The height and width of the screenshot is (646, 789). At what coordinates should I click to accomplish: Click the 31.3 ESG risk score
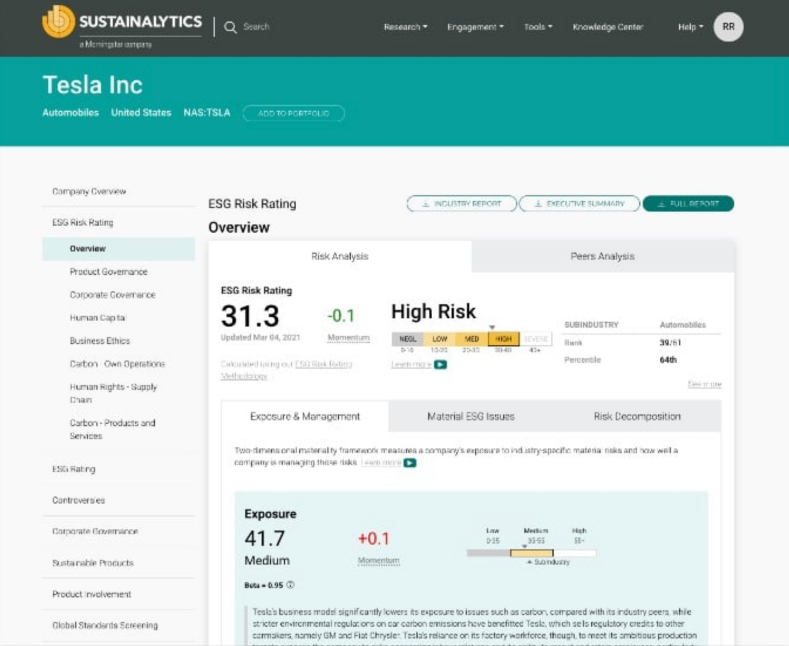pos(250,316)
